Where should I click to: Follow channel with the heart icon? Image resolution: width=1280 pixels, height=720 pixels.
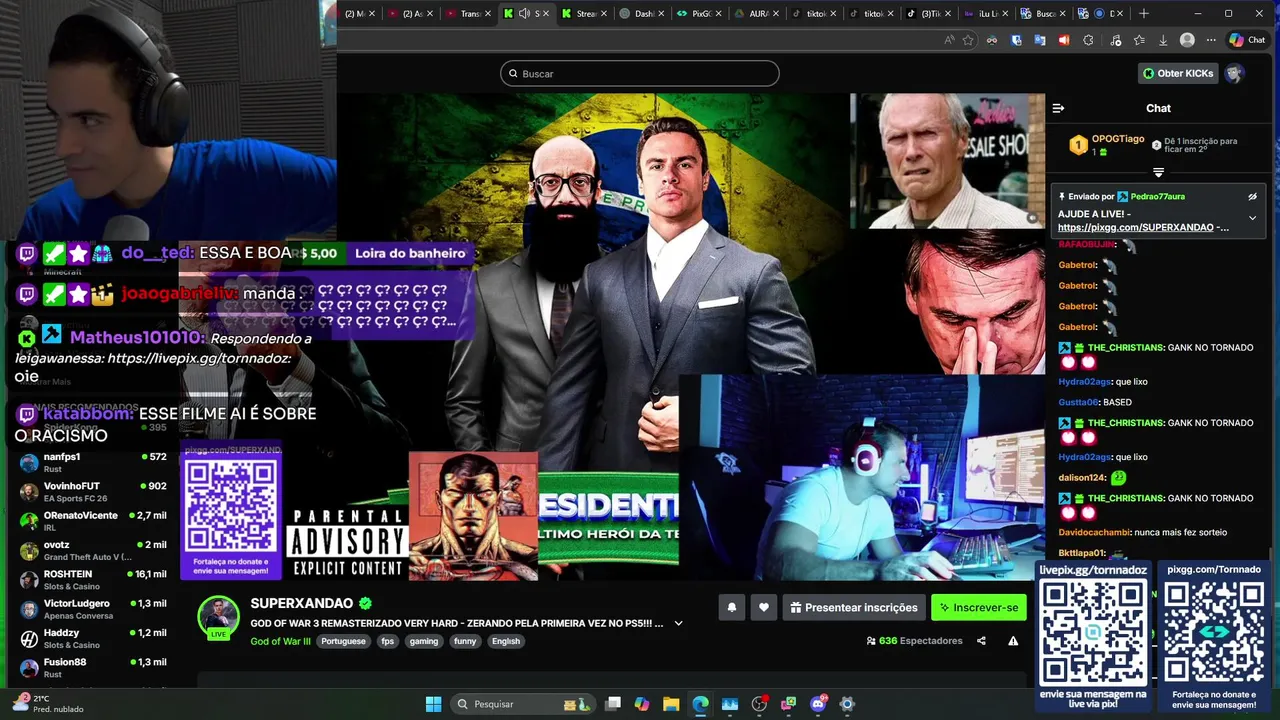[764, 607]
